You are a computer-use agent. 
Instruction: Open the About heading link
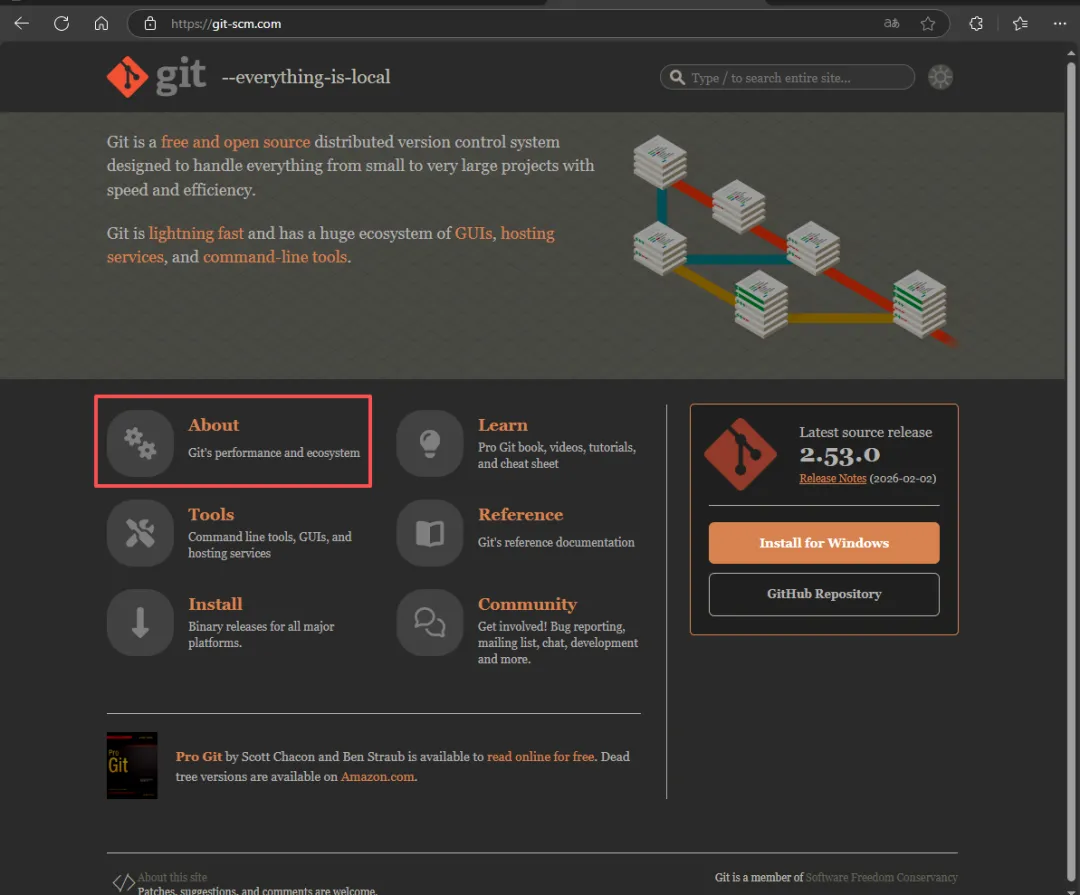click(x=214, y=425)
